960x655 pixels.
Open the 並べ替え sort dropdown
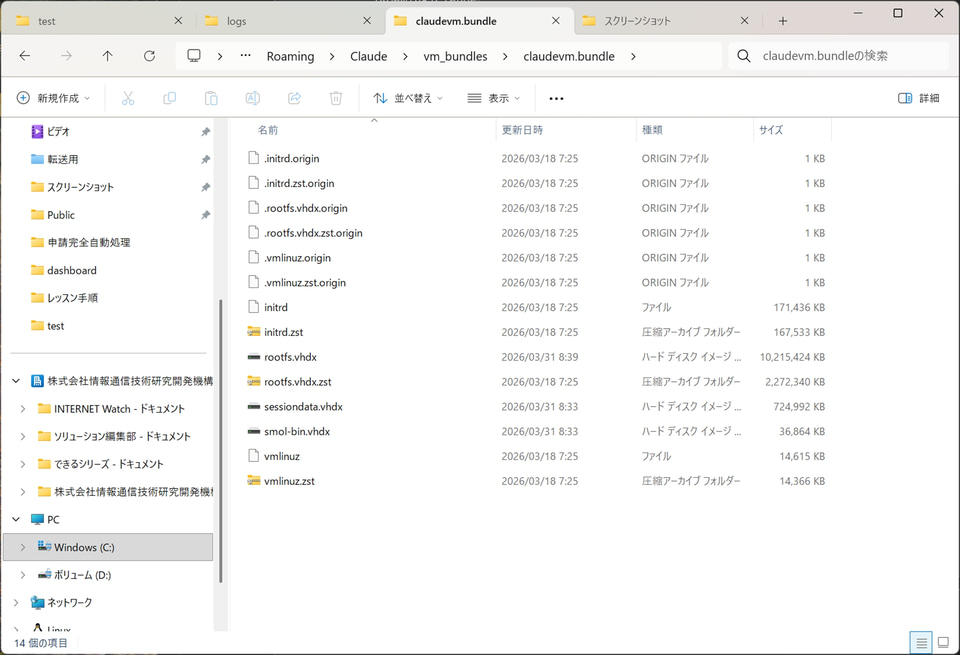[408, 98]
